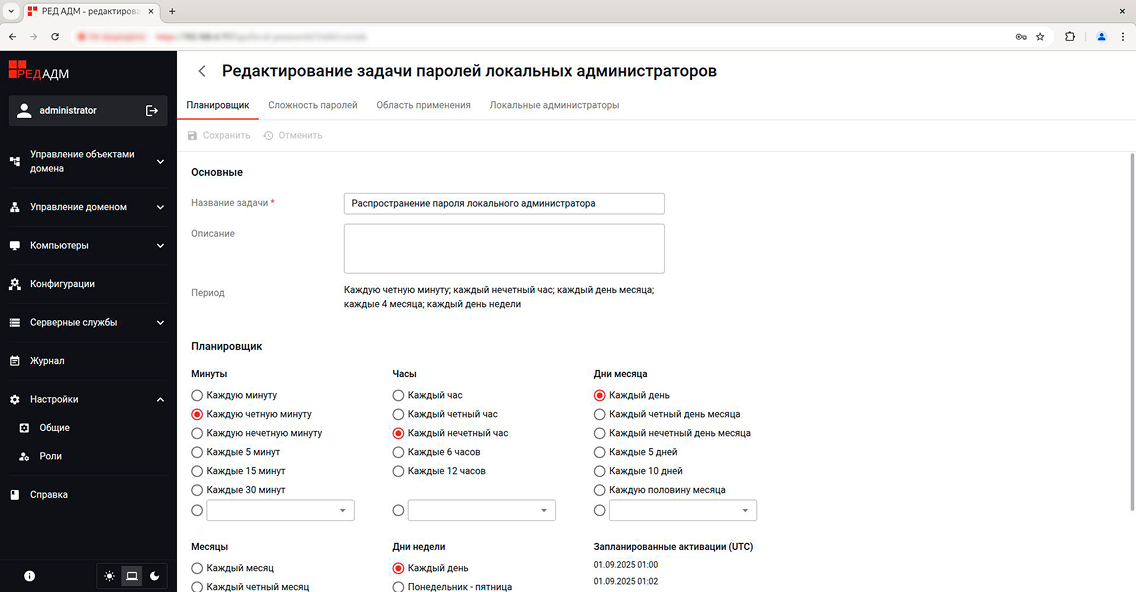The width and height of the screenshot is (1136, 592).
Task: Click the administrator user avatar icon
Action: point(24,110)
